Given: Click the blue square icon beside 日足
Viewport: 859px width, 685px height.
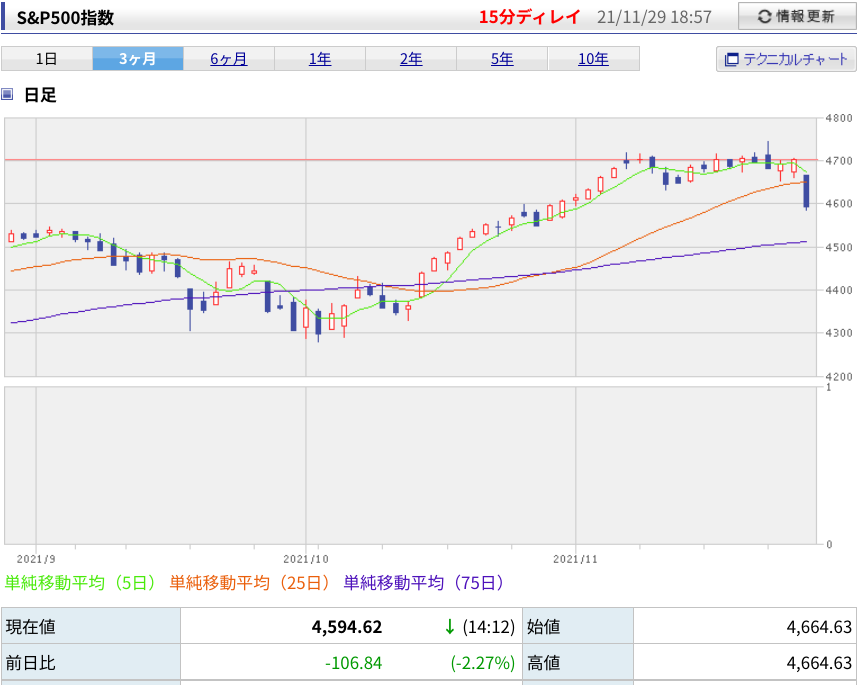Looking at the screenshot, I should pyautogui.click(x=7, y=94).
